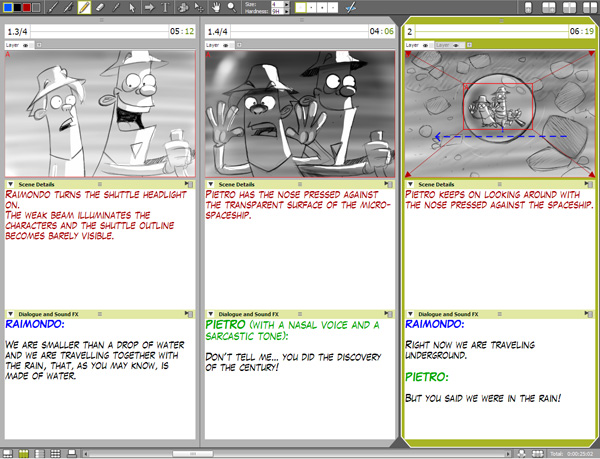Open the Hardness value dropdown arrow
Viewport: 600px width, 459px height.
pyautogui.click(x=286, y=11)
